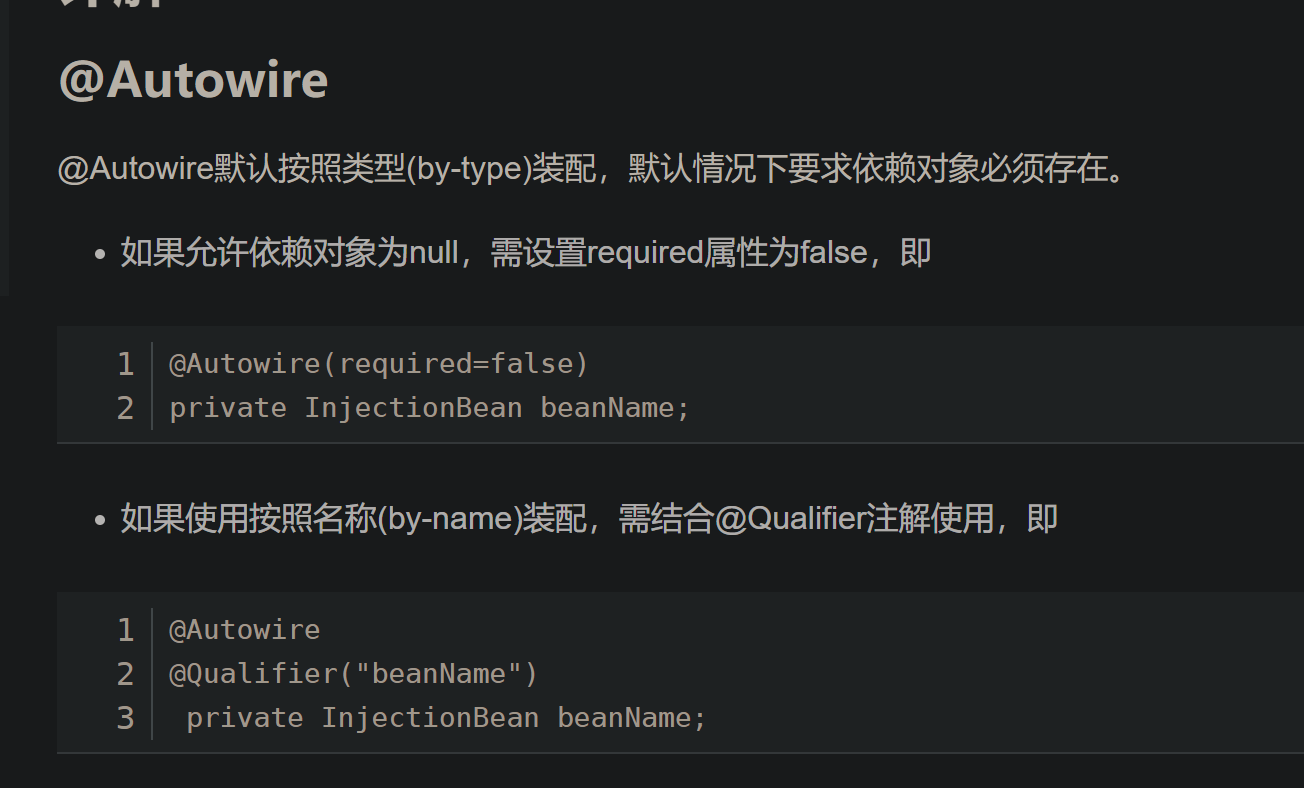
Task: Click the second bullet about by-name wiring
Action: 589,519
